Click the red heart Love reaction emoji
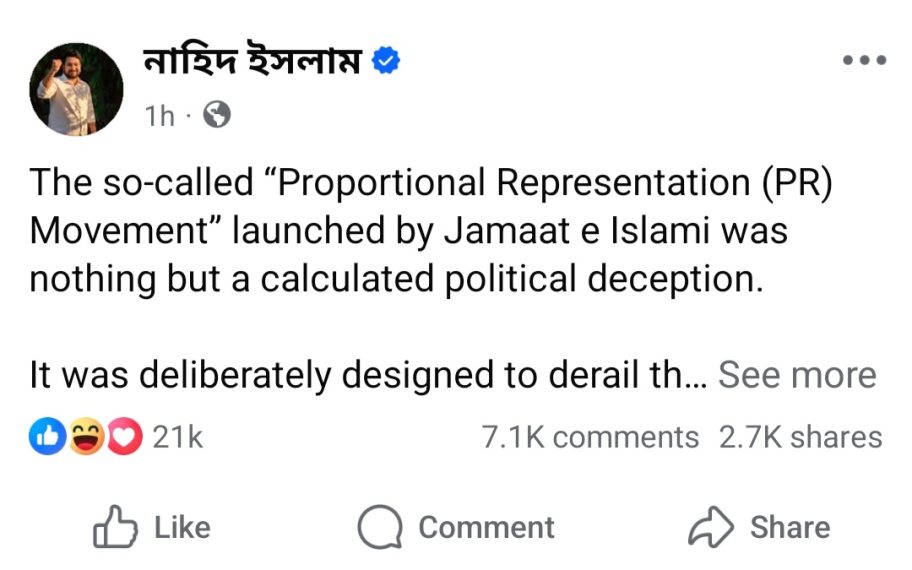 point(124,437)
